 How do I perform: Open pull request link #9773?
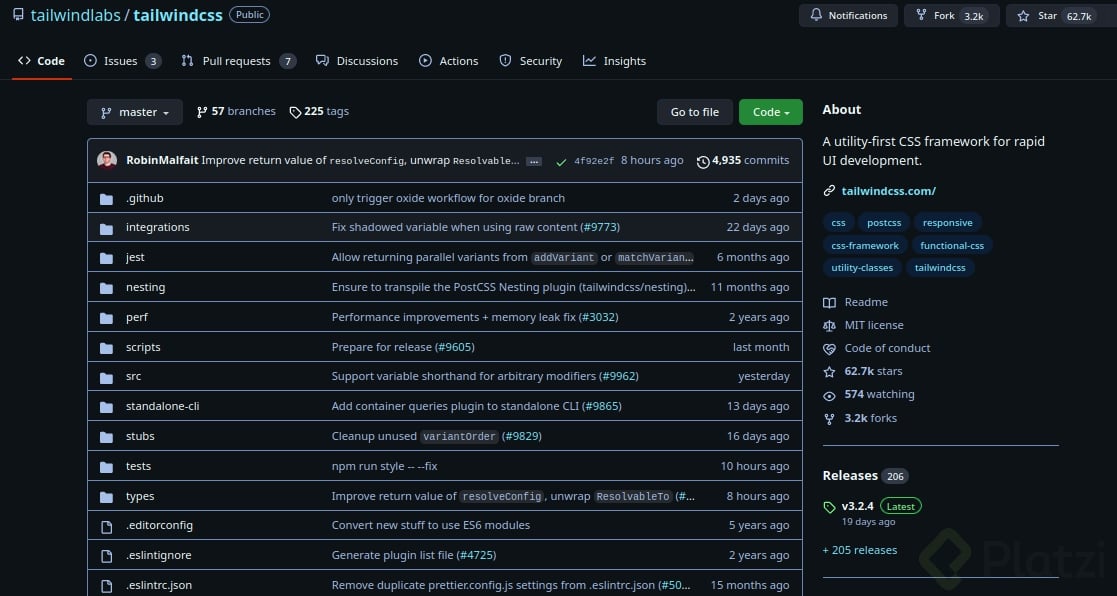pyautogui.click(x=601, y=227)
